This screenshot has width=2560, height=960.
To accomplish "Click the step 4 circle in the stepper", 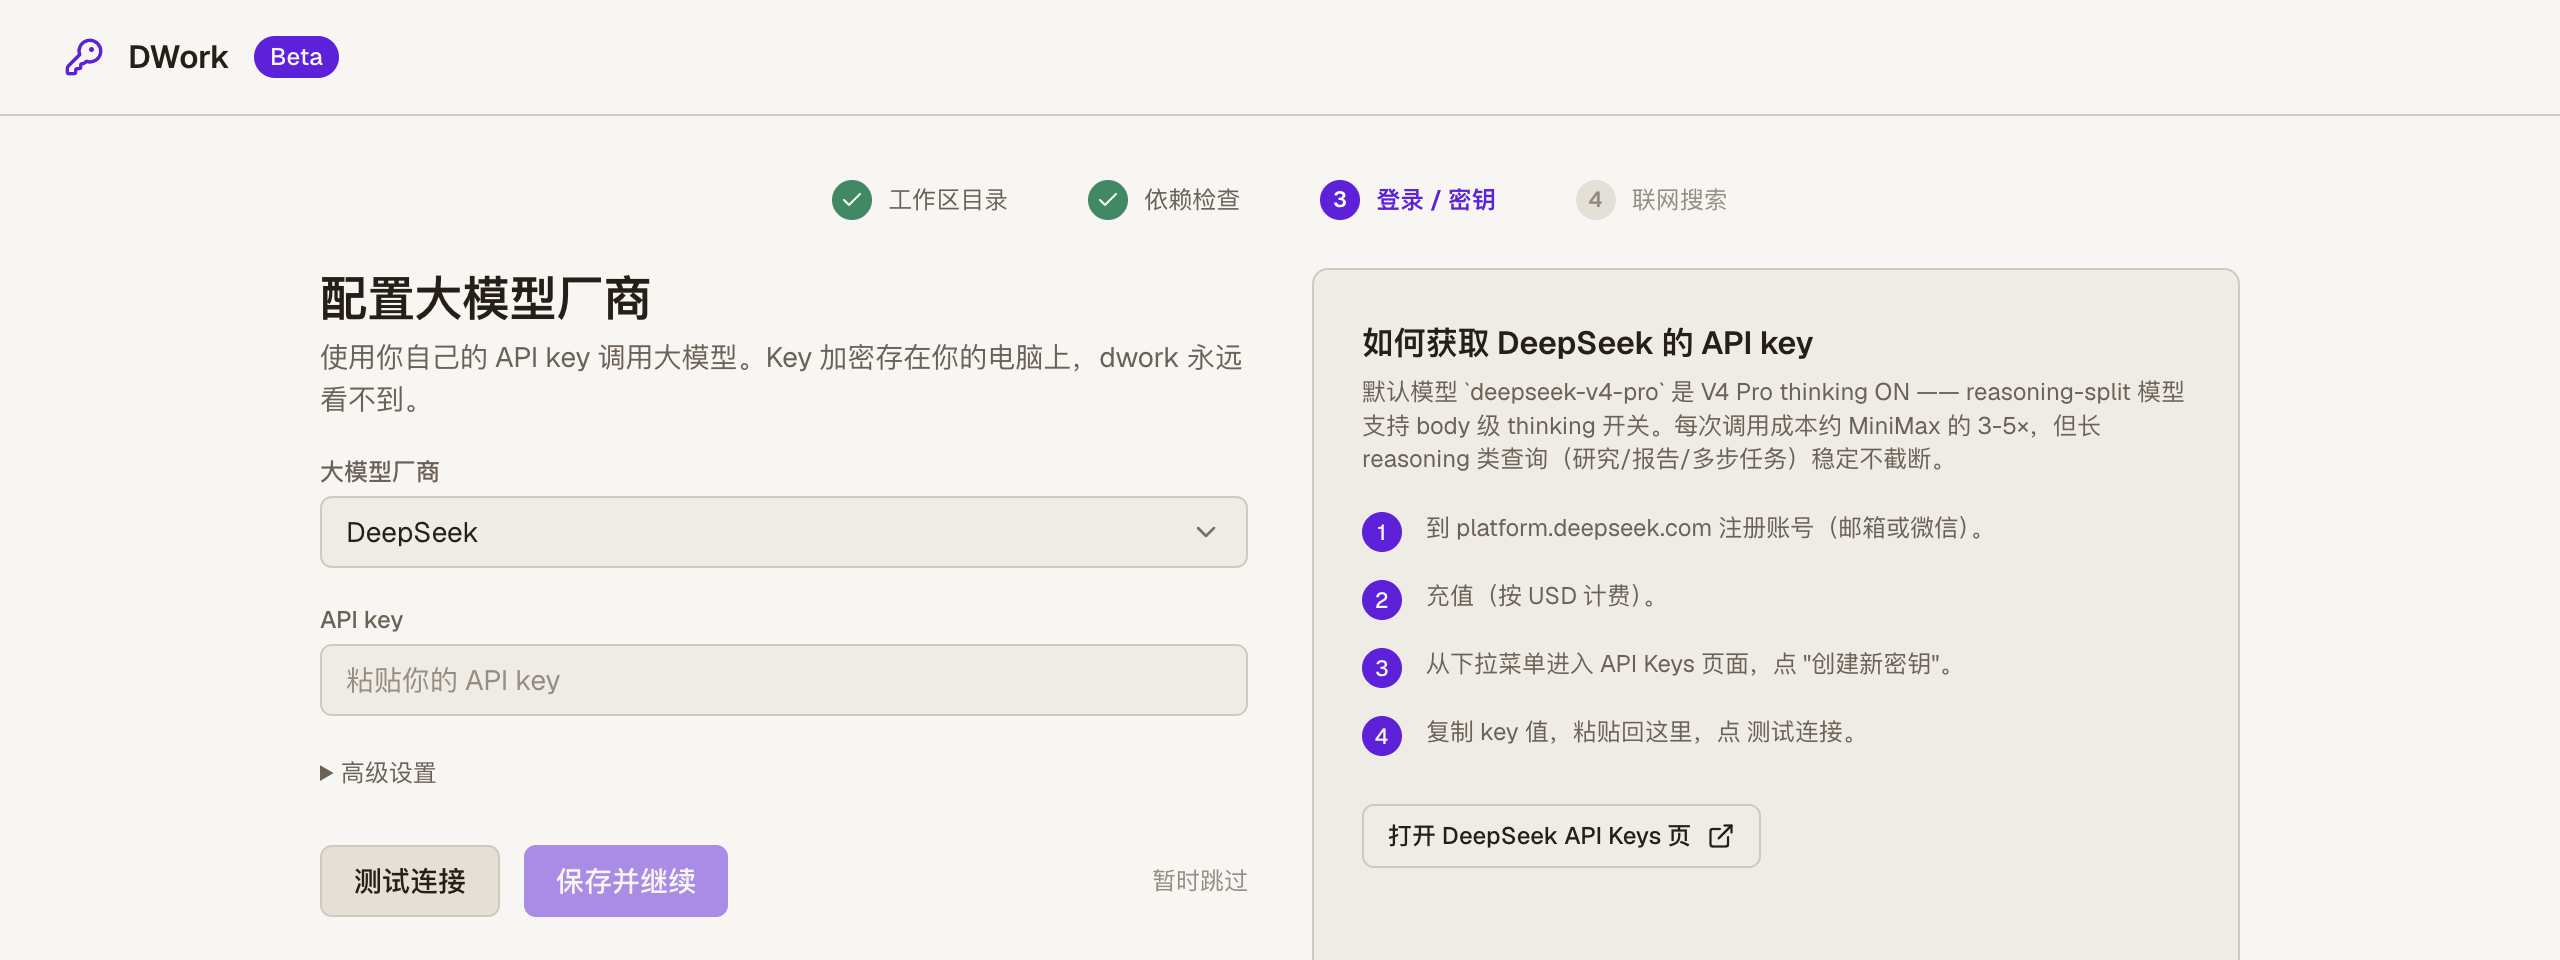I will tap(1596, 200).
